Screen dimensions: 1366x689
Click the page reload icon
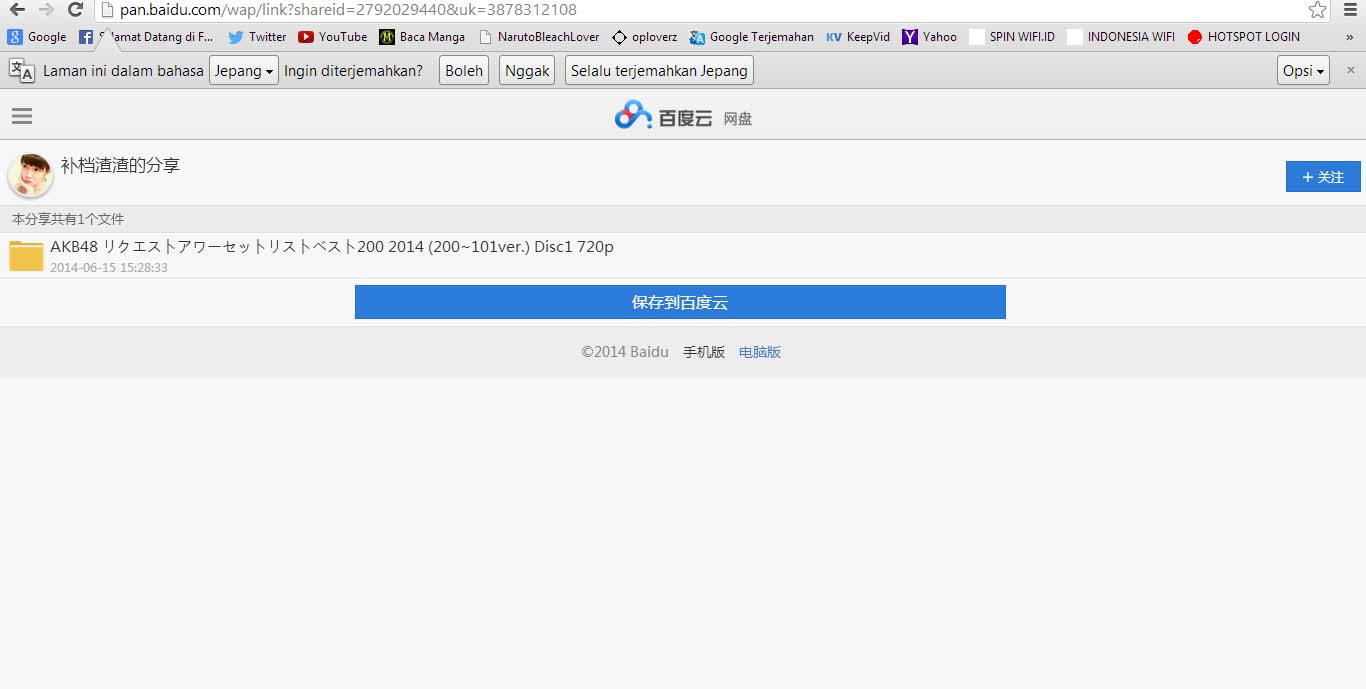point(76,10)
